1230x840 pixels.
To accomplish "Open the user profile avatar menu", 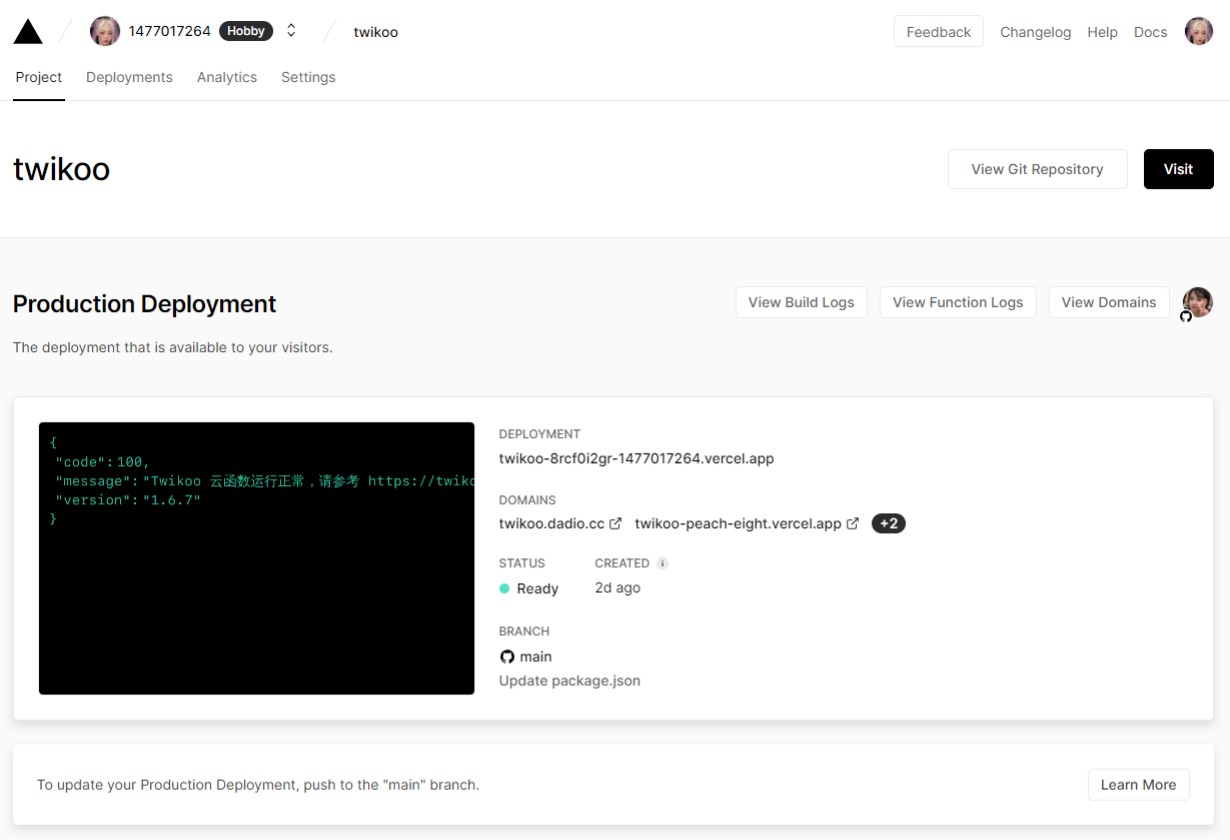I will tap(1198, 32).
